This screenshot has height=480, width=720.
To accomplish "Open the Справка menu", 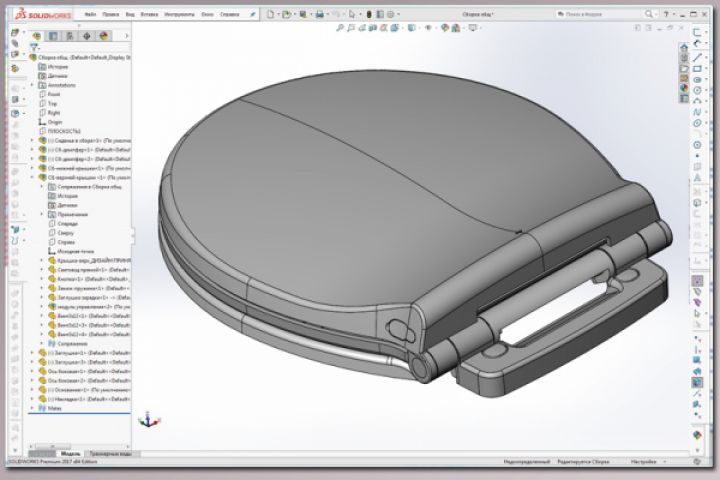I will click(230, 15).
